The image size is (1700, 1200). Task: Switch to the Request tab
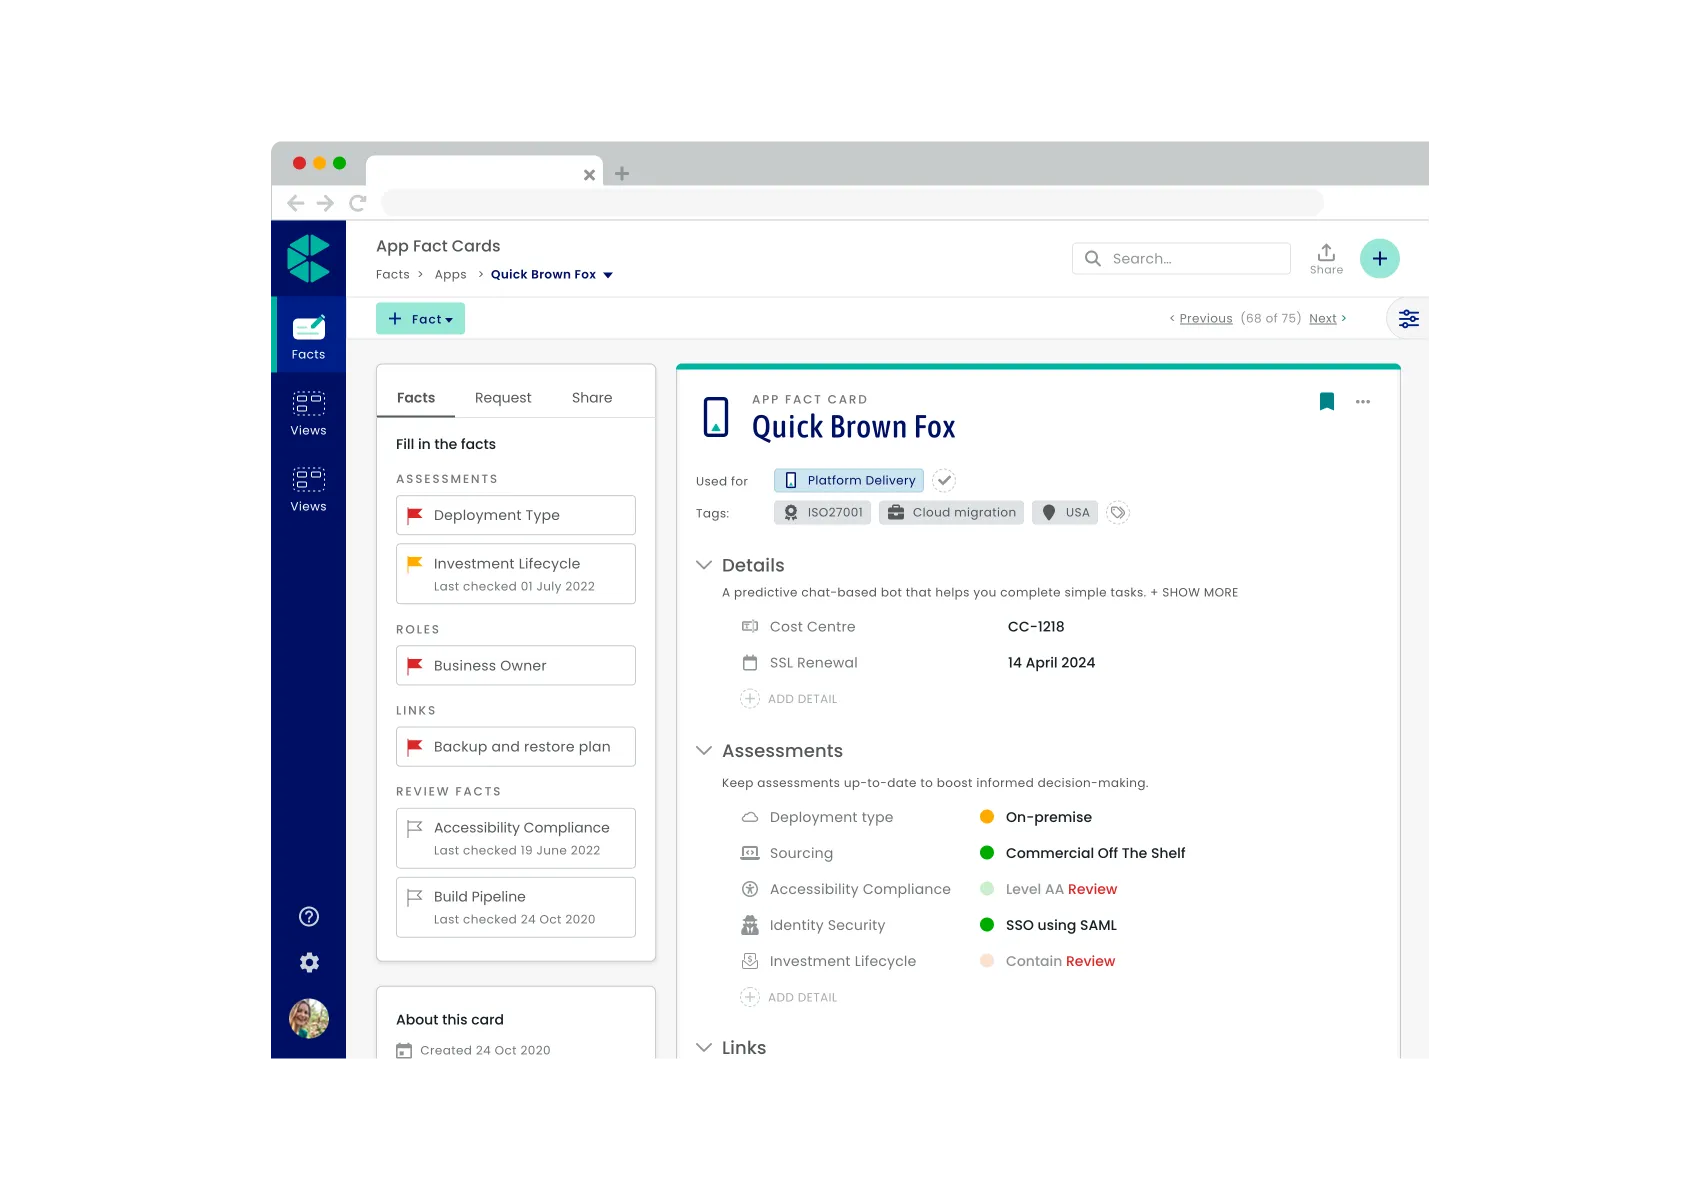[503, 398]
